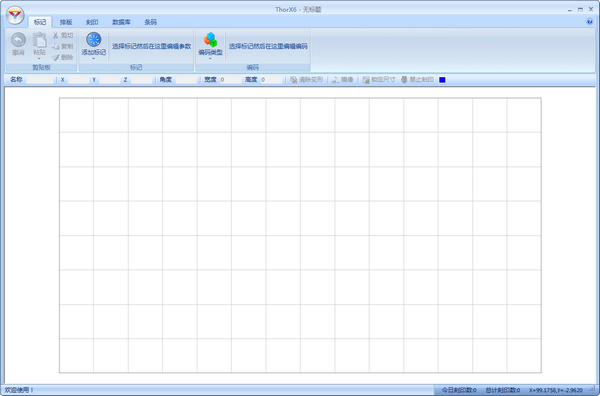Open the 条码 ribbon tab

click(150, 22)
